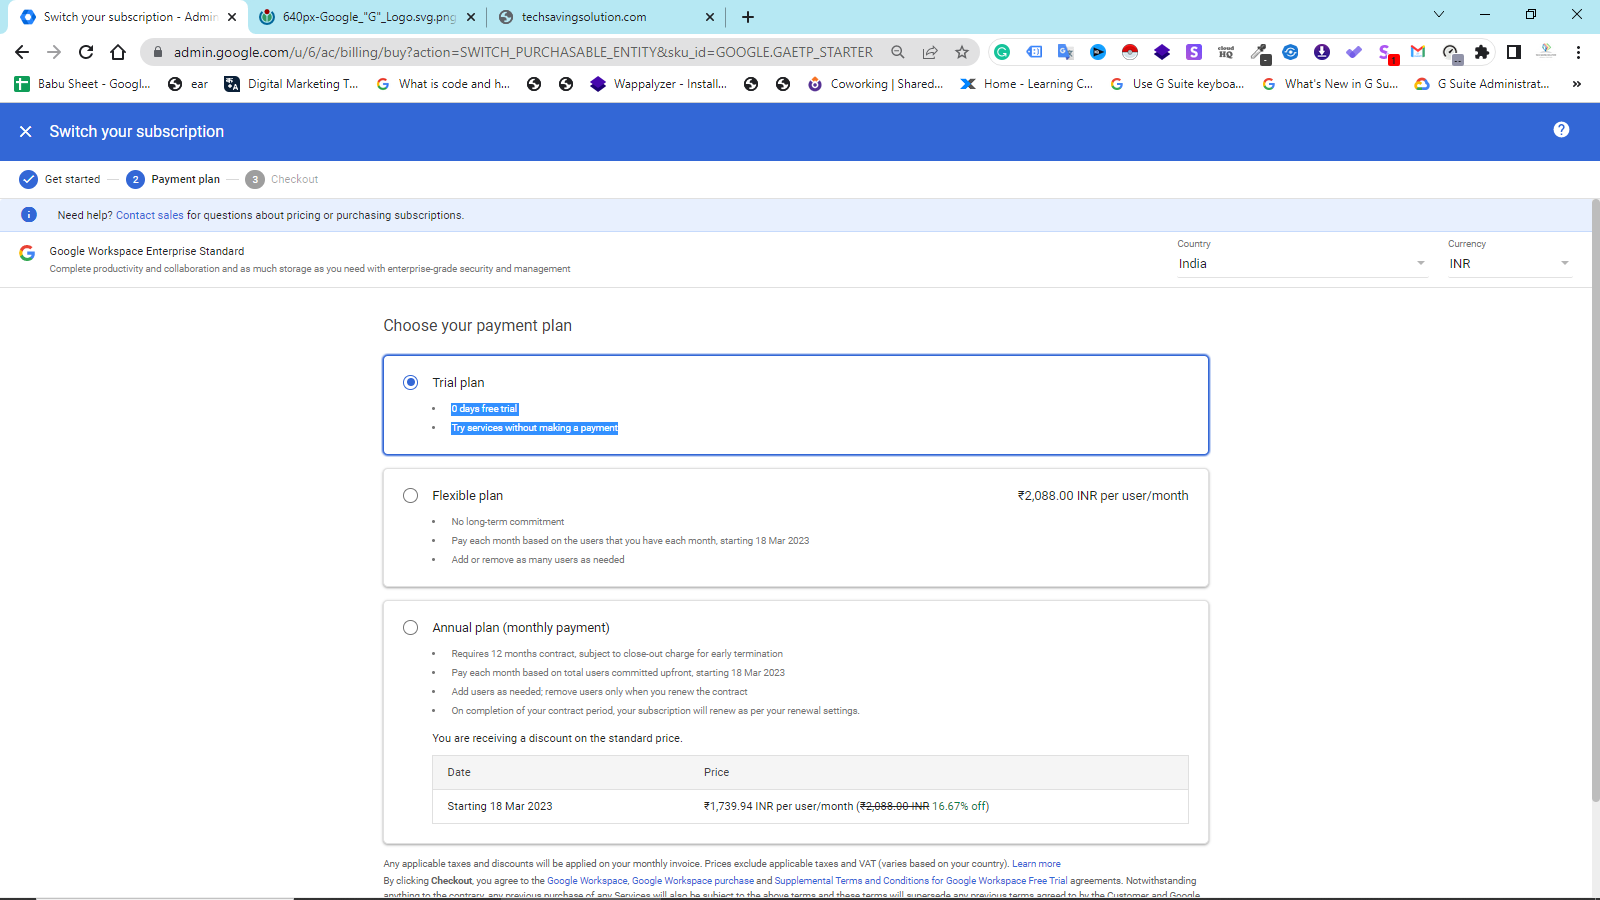Click the page vertical scrollbar
Image resolution: width=1600 pixels, height=900 pixels.
(x=1595, y=500)
